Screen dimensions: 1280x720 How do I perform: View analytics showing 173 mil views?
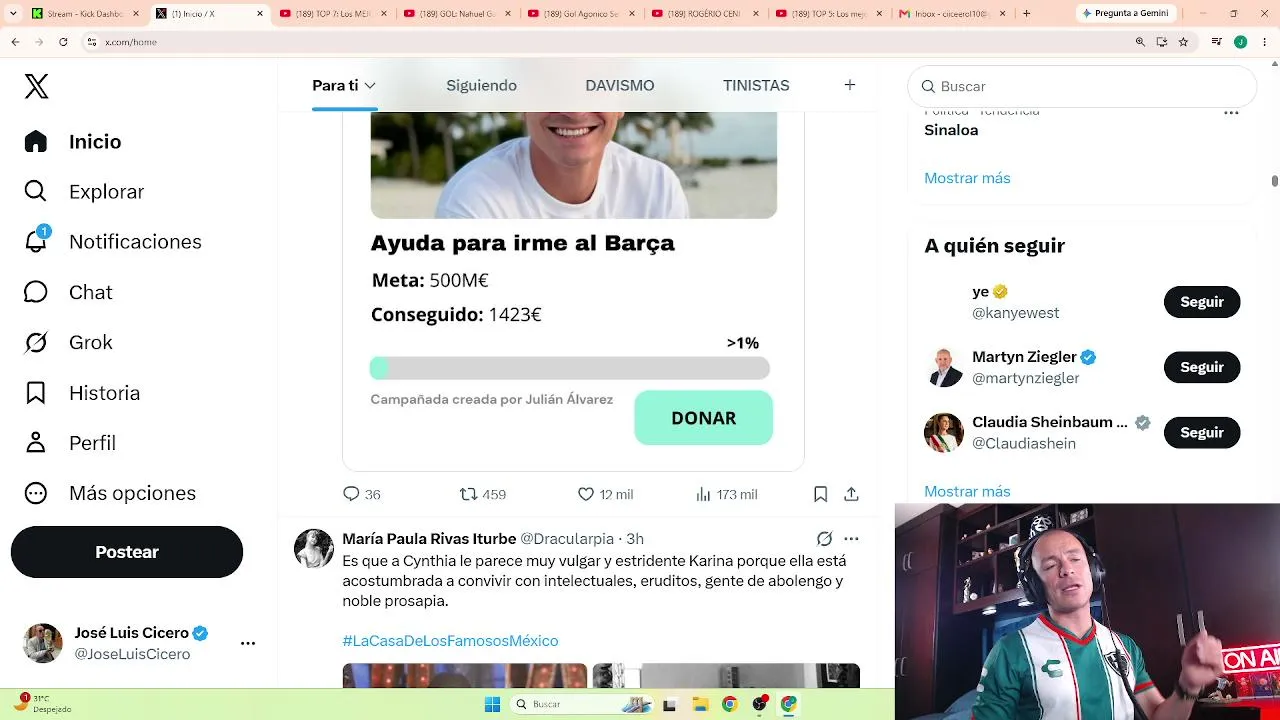tap(726, 494)
